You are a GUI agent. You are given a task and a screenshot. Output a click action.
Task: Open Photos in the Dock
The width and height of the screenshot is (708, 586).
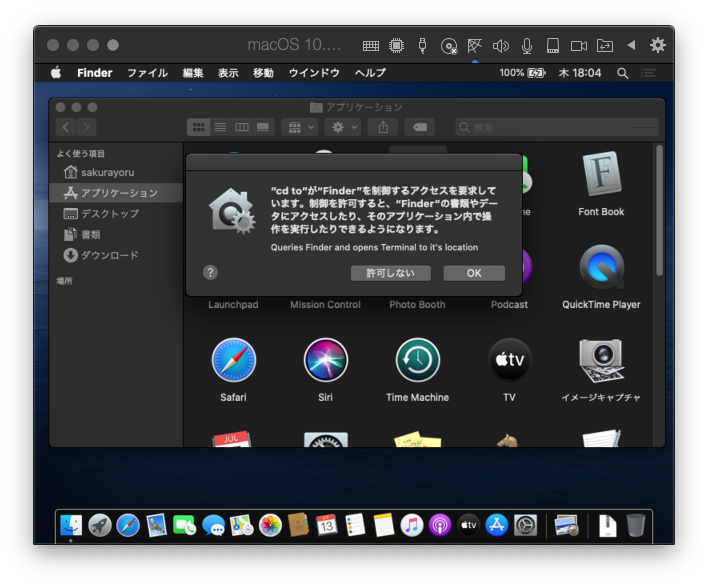click(x=270, y=526)
